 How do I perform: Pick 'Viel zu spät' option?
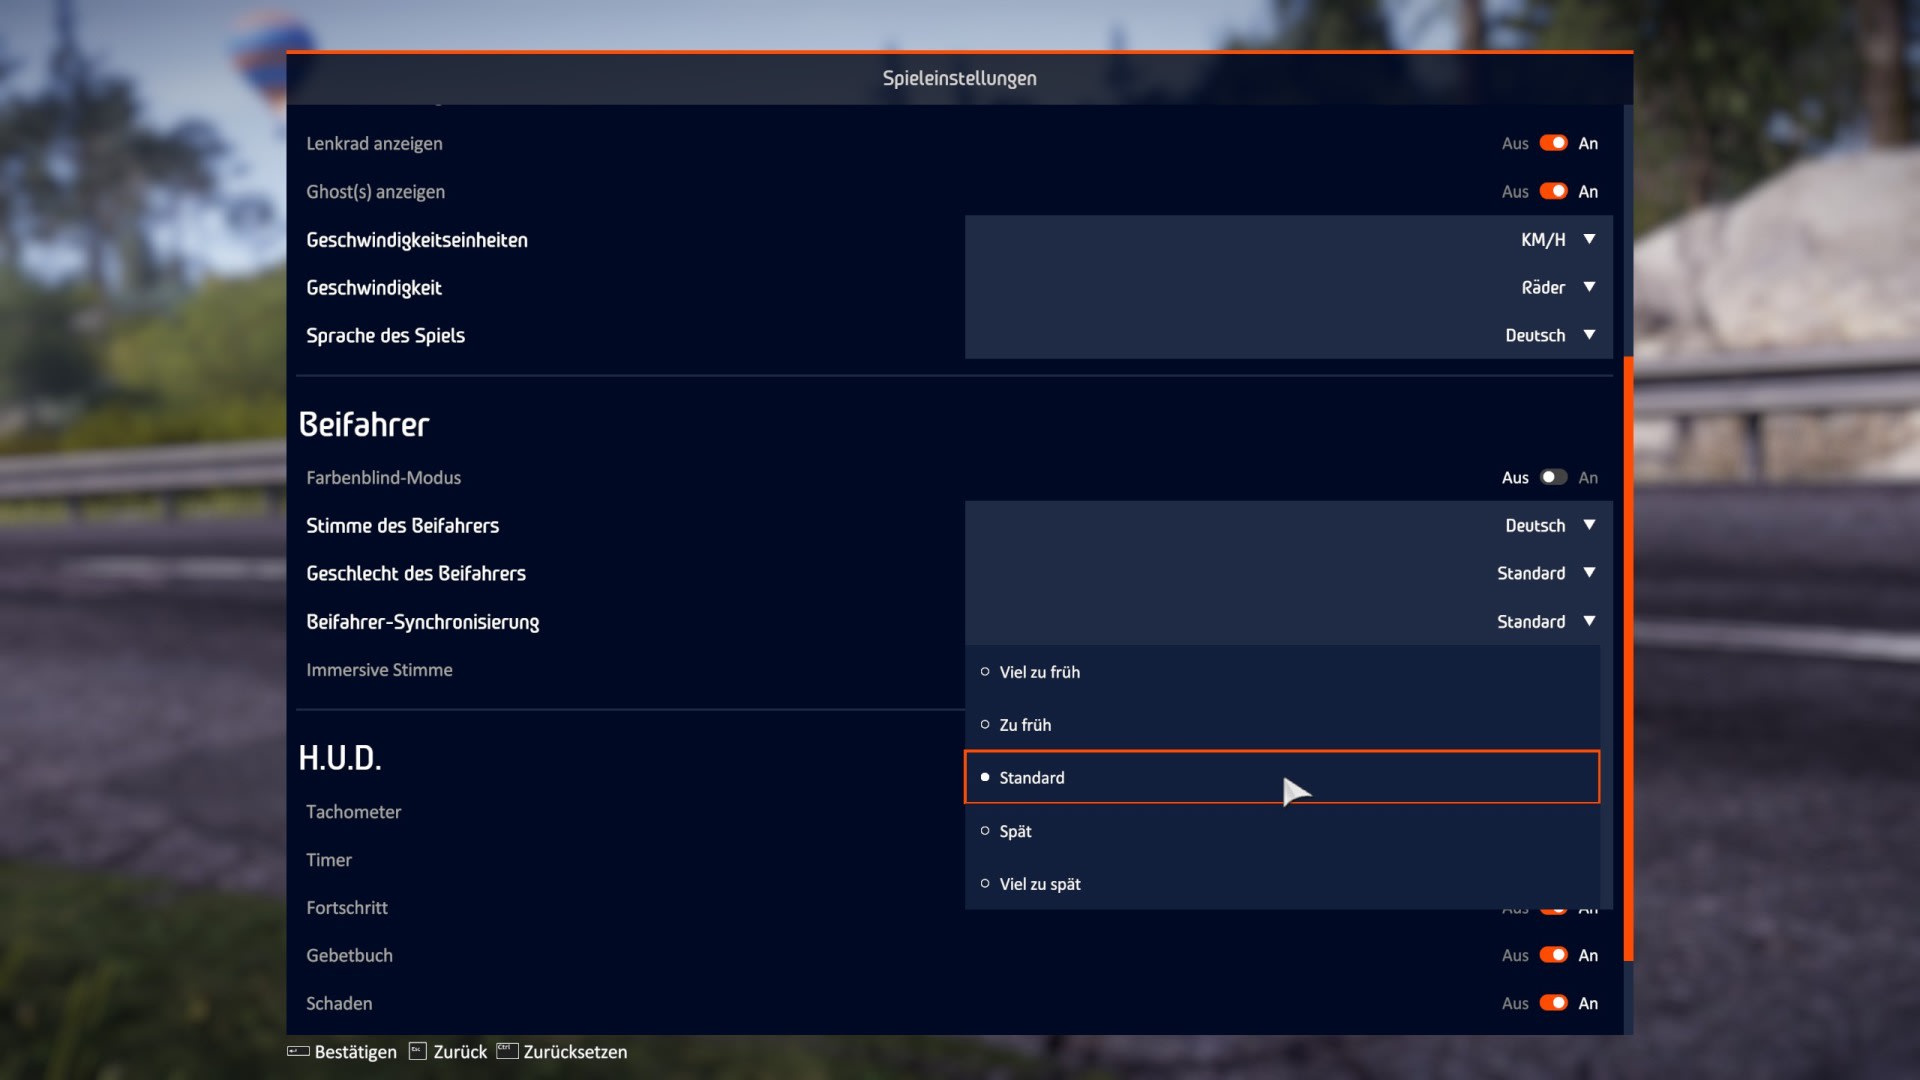(x=1040, y=884)
